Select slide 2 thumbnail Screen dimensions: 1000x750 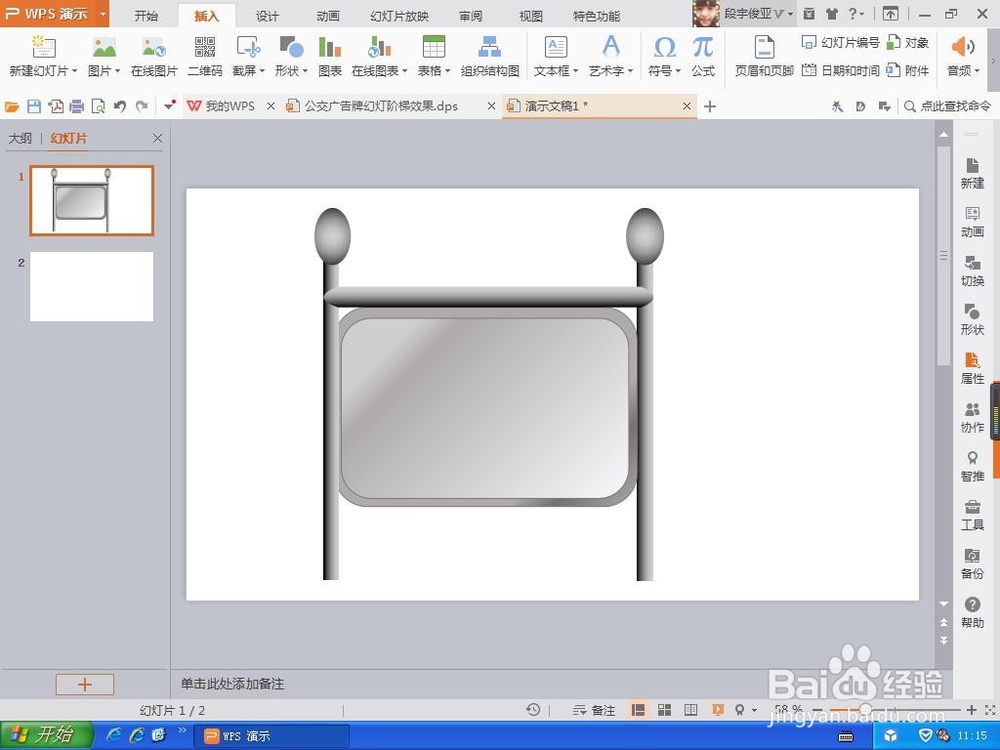tap(92, 286)
